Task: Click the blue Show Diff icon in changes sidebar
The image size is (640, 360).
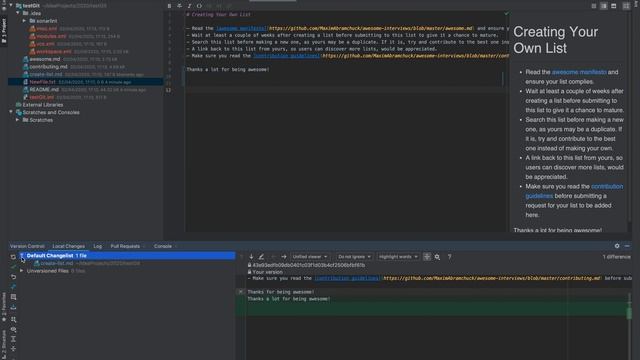Action: 13,287
